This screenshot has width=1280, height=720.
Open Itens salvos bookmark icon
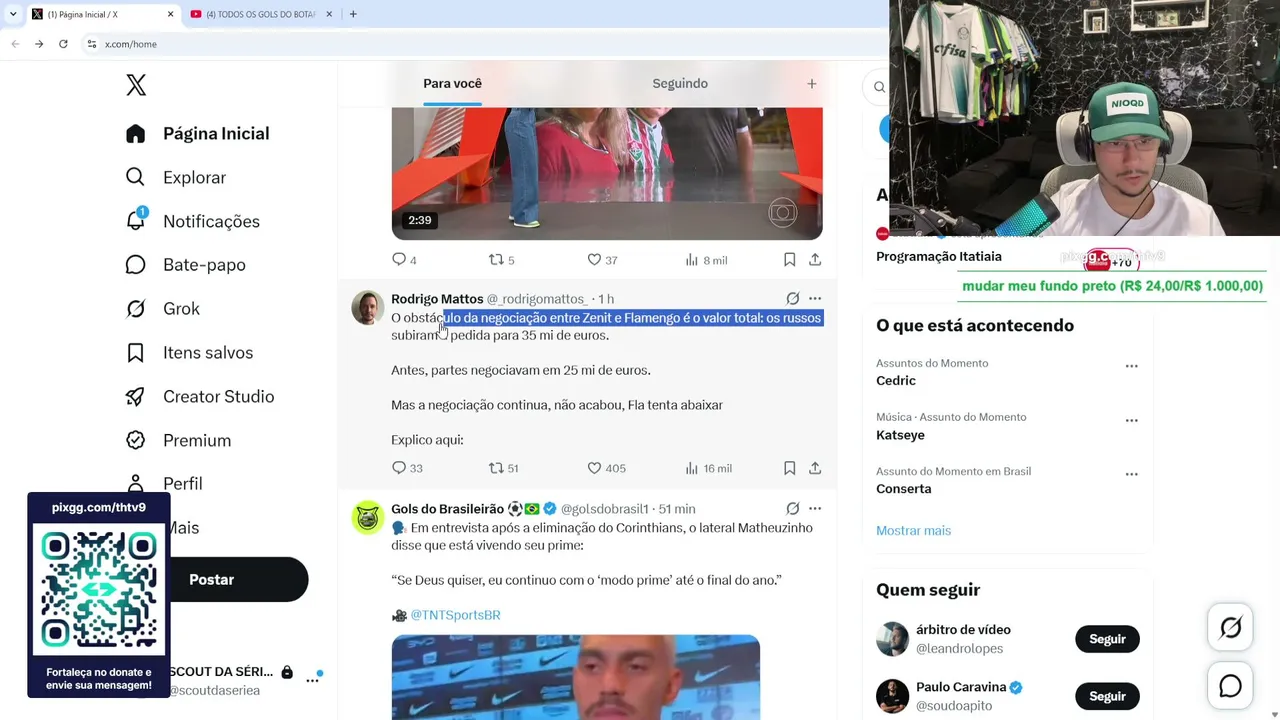coord(136,353)
